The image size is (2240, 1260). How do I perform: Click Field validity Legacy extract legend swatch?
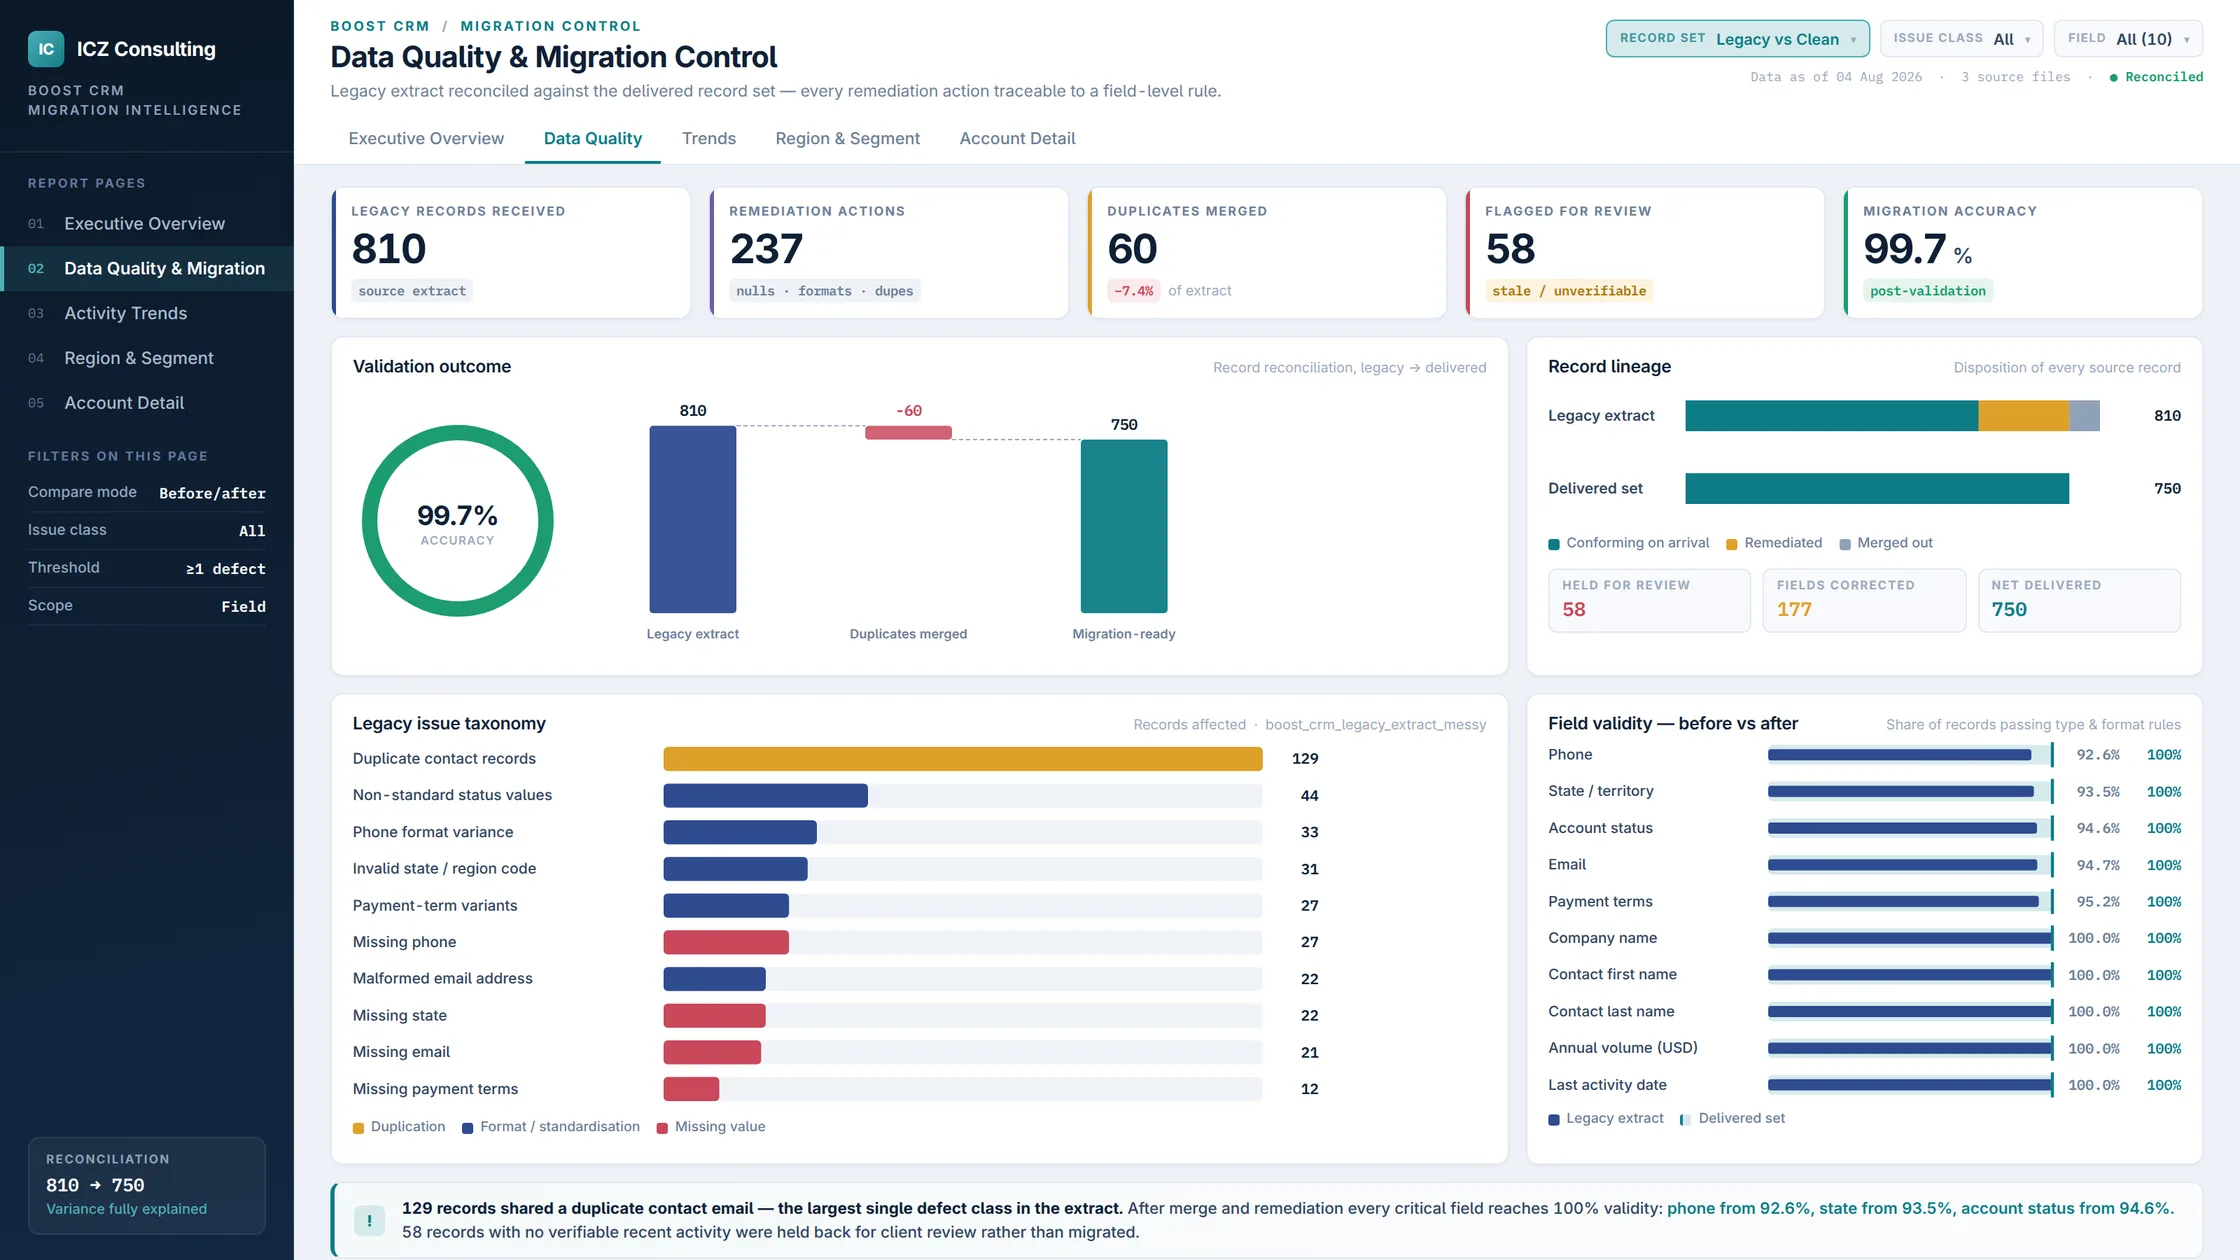pos(1554,1120)
